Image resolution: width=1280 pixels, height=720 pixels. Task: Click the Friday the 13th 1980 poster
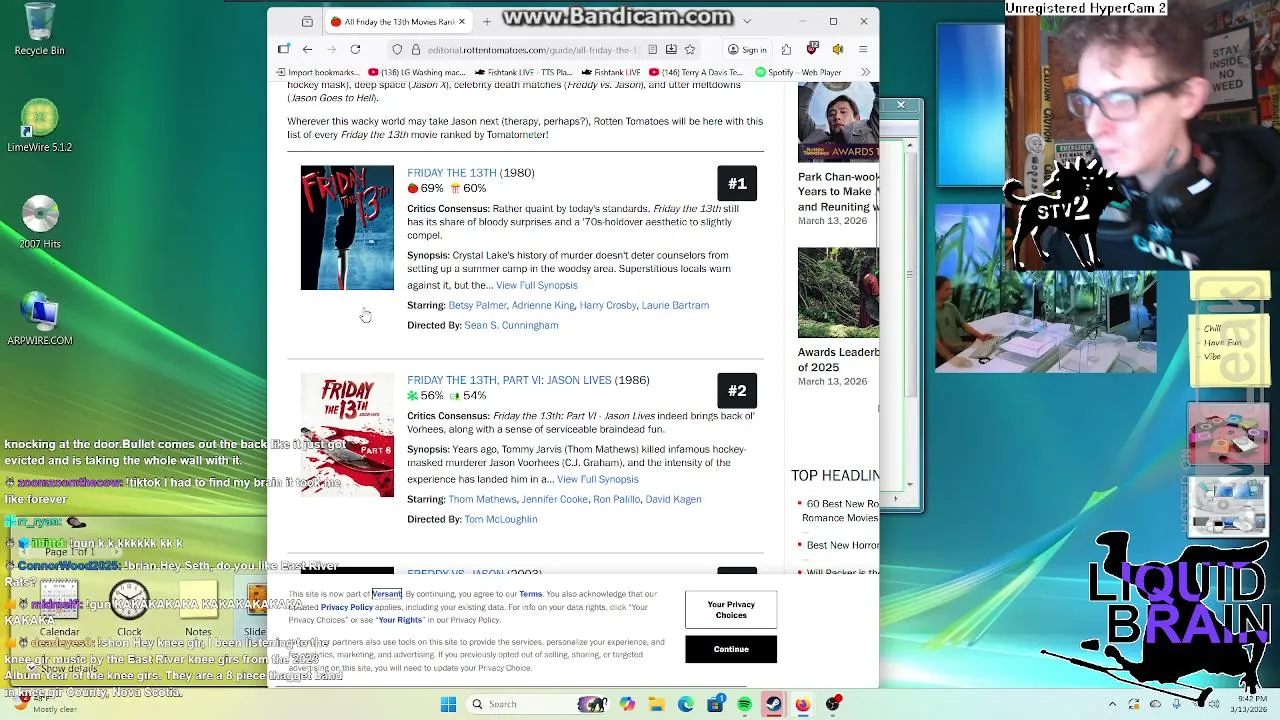[x=347, y=228]
